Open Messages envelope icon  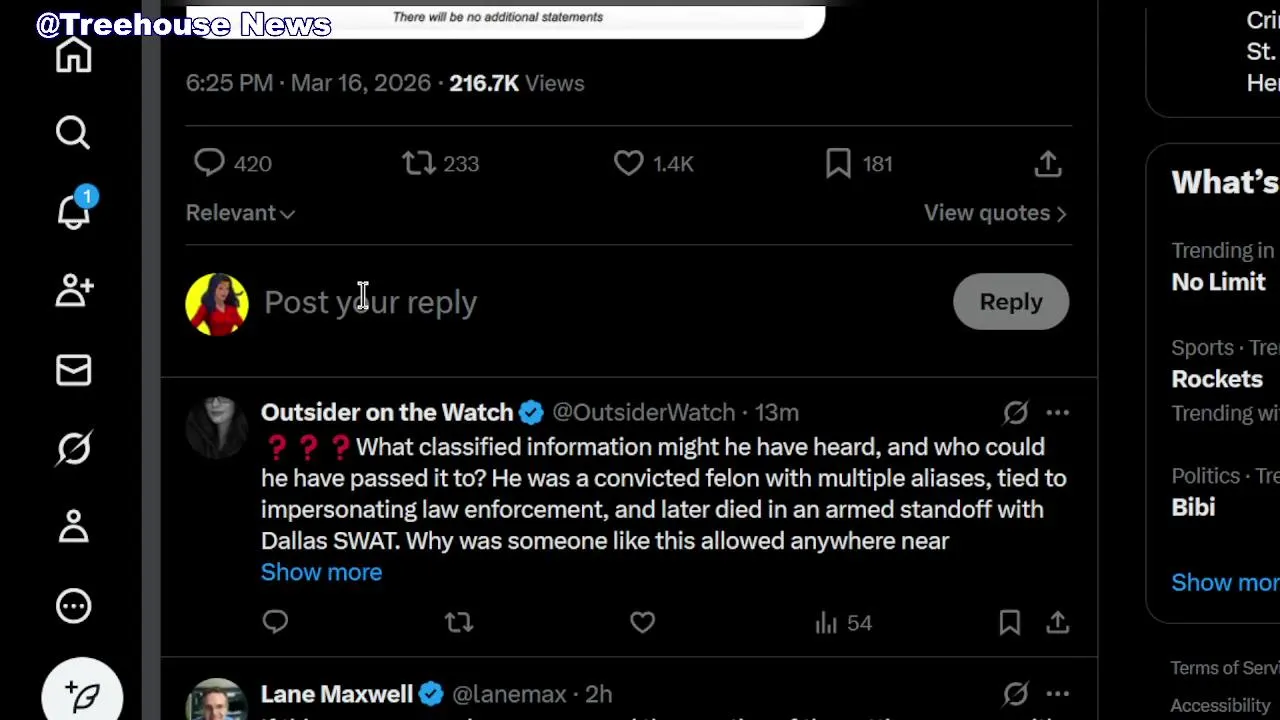pos(73,370)
